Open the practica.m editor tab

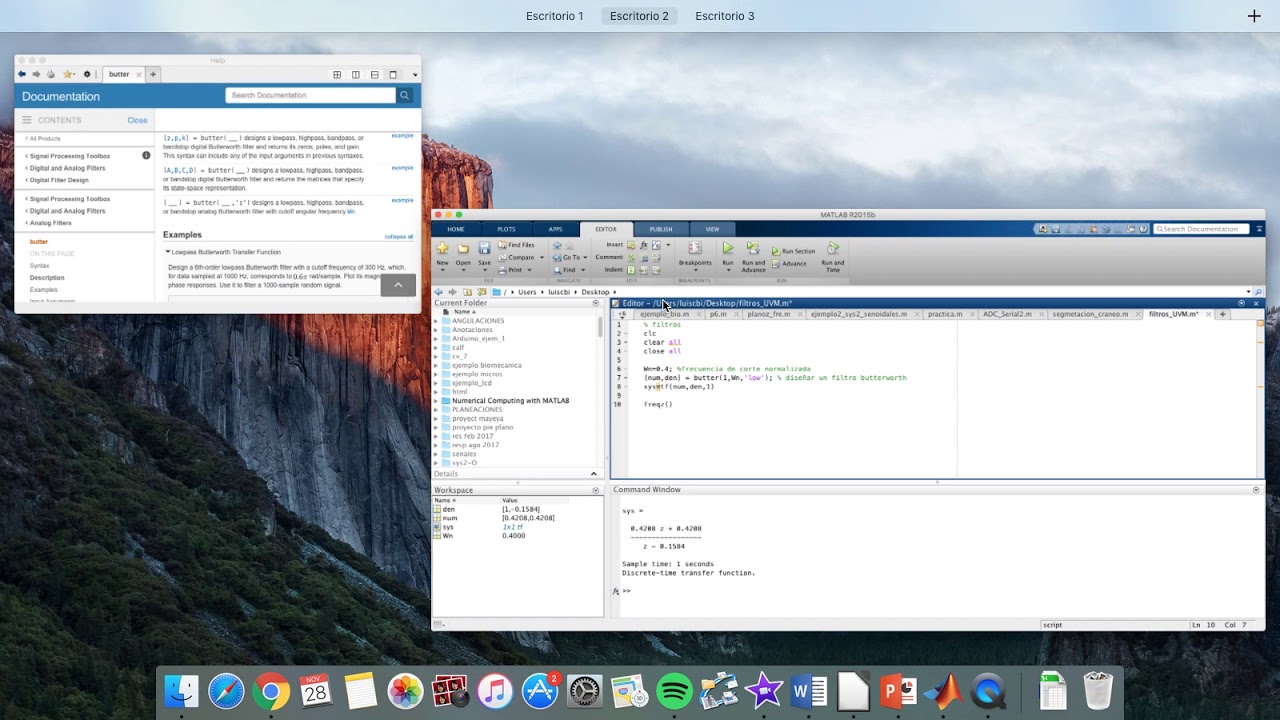coord(944,314)
